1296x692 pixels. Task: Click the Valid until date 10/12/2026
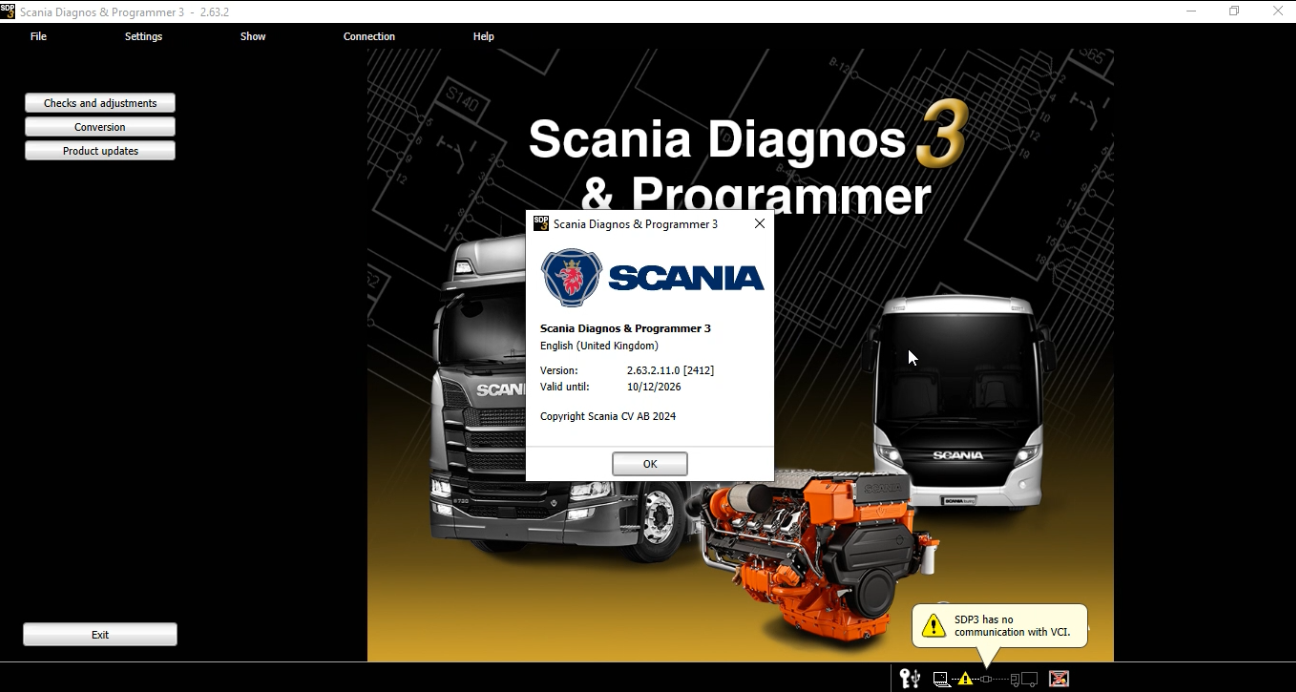[x=654, y=386]
